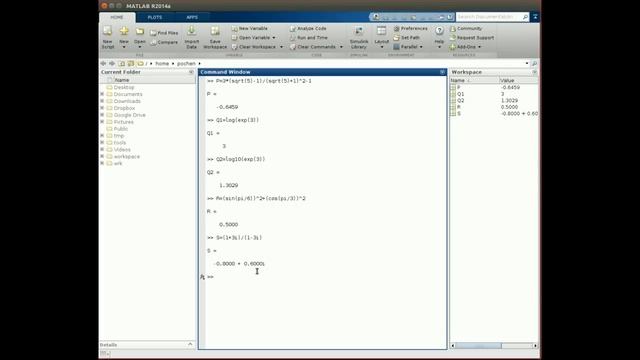Click in the Search Documentation field
This screenshot has width=640, height=360.
click(489, 17)
